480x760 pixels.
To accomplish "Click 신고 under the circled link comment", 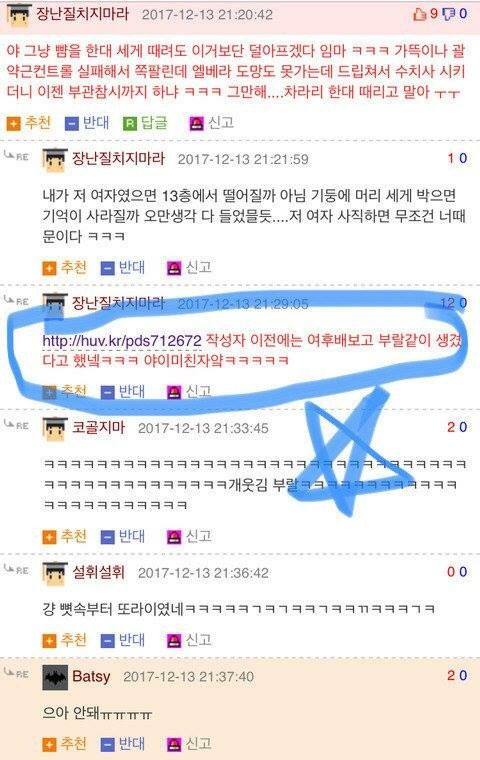I will point(189,392).
